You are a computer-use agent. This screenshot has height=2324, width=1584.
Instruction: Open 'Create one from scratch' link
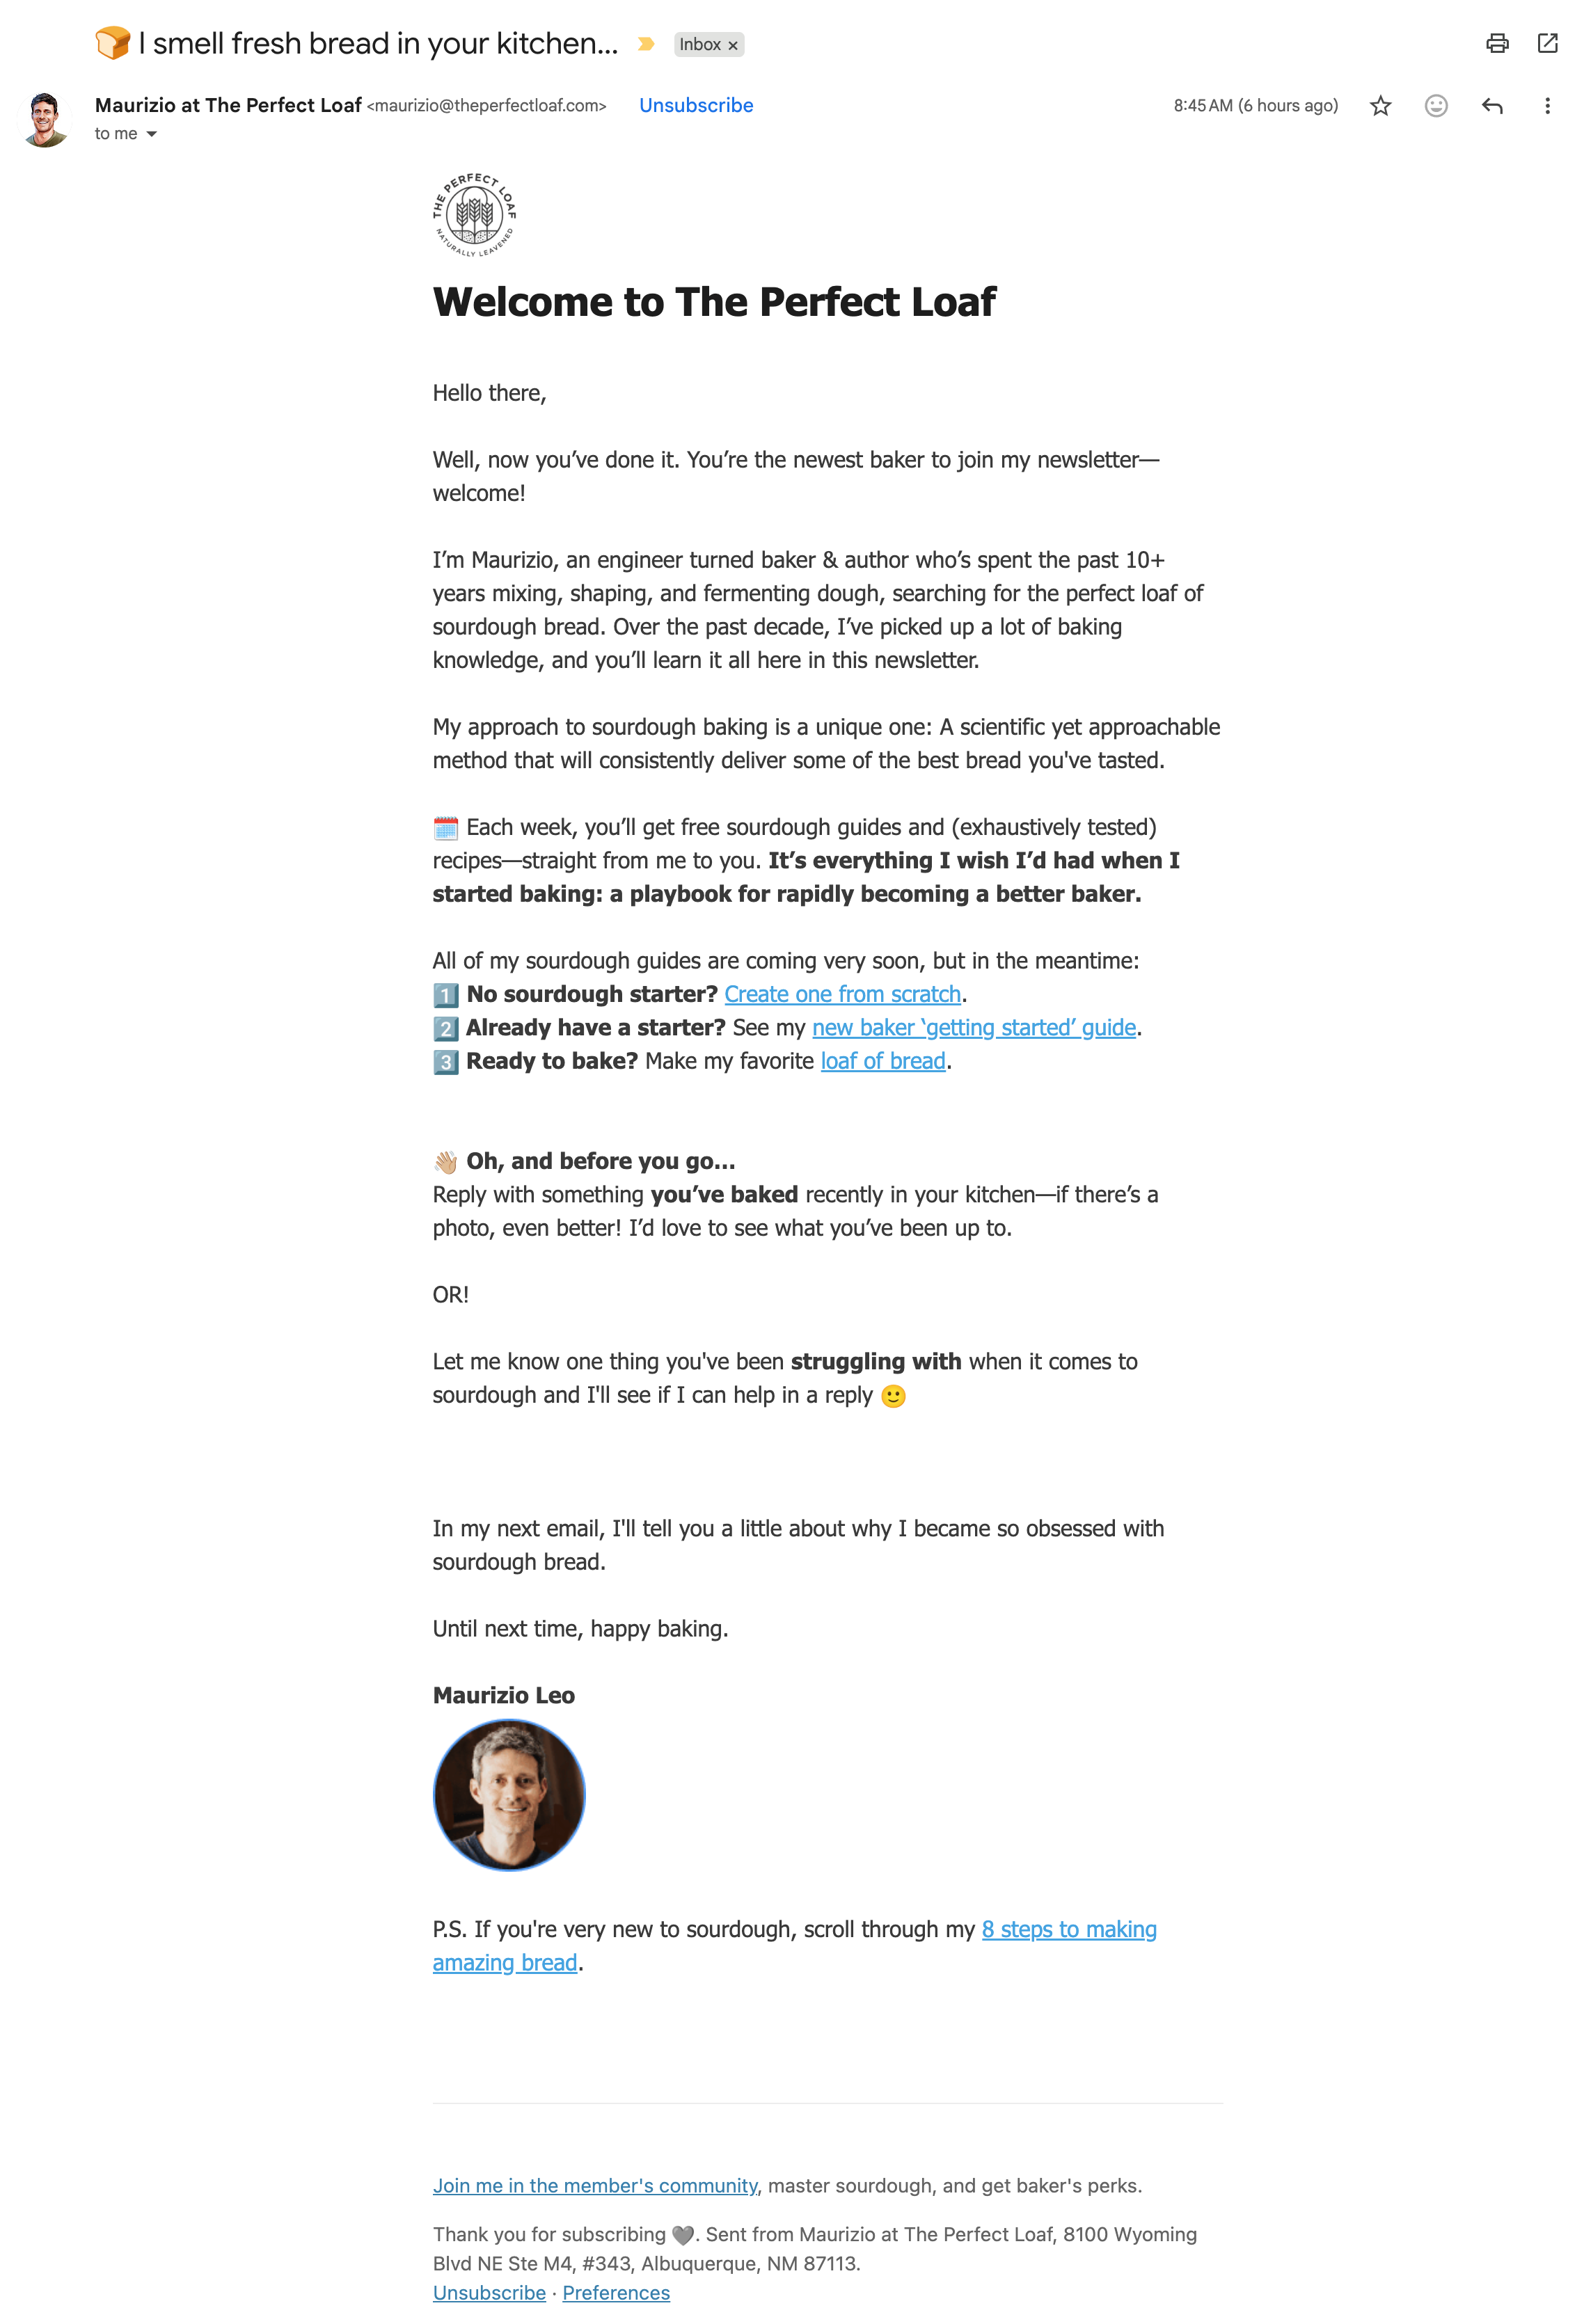[x=842, y=994]
